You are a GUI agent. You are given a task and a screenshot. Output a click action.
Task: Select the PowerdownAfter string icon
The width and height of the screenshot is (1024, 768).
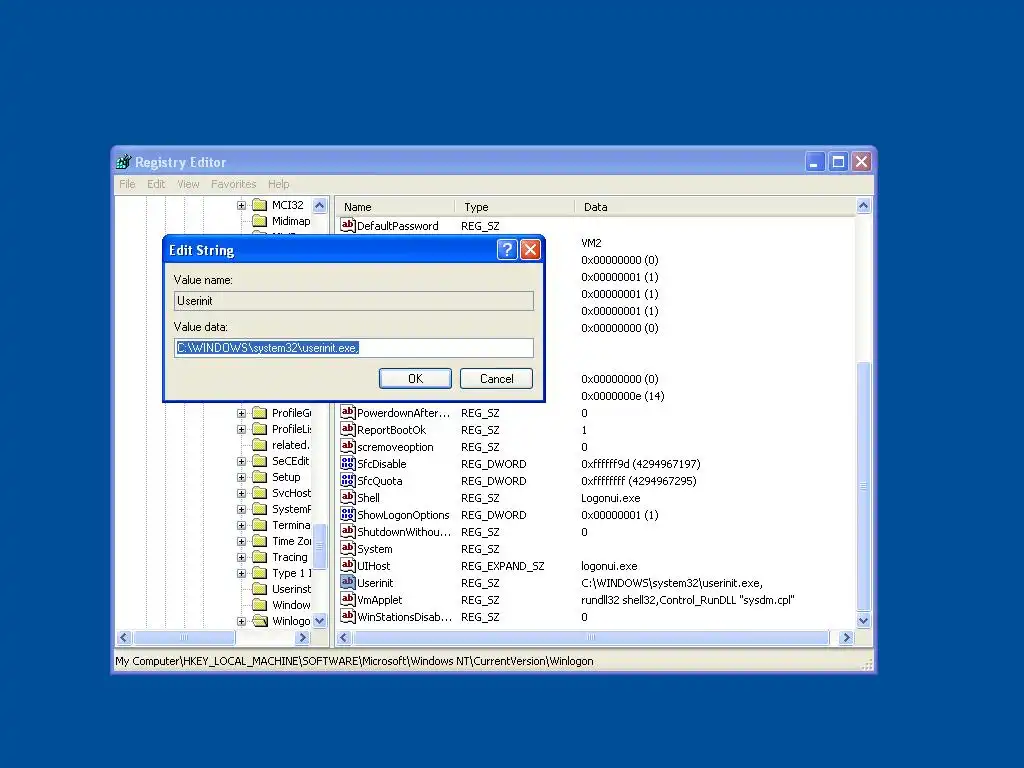click(347, 413)
